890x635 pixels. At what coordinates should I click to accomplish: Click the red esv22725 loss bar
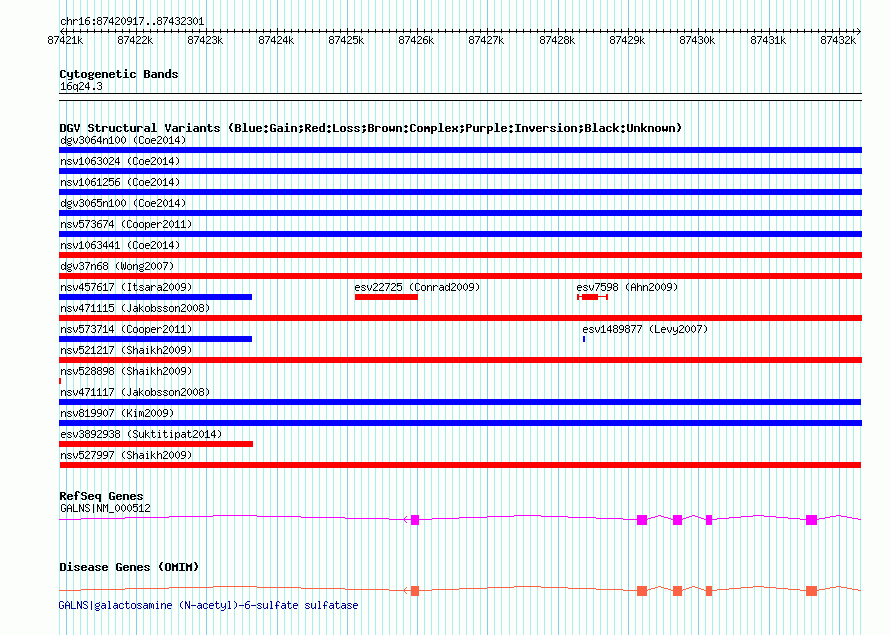tap(387, 297)
